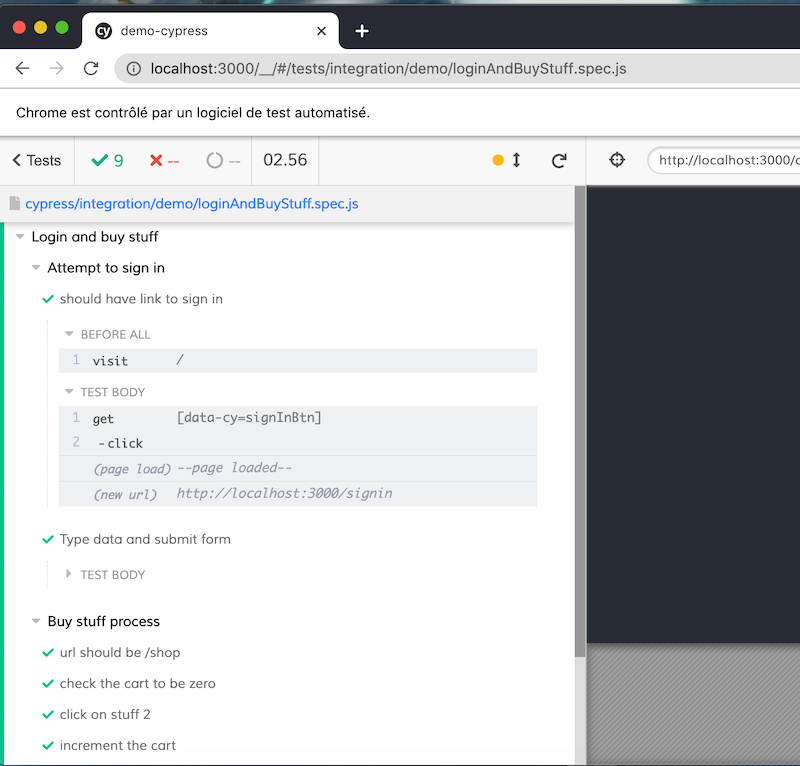Open the loginAndBuyStuff.spec.js file link
The image size is (800, 766).
(x=191, y=204)
